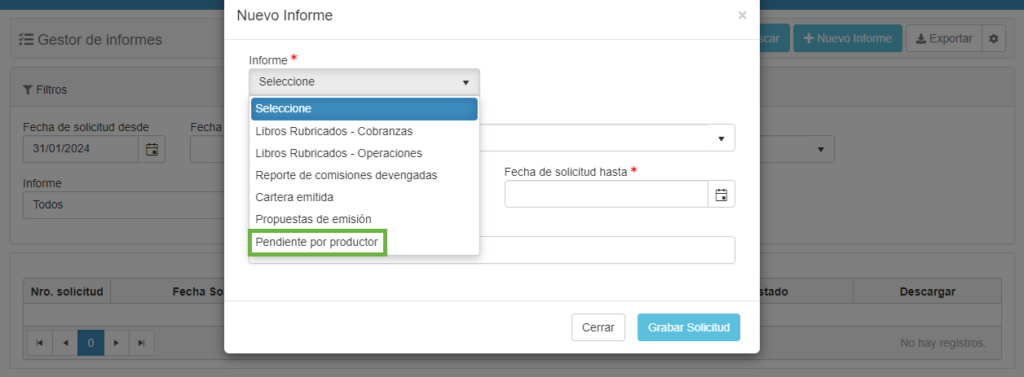Viewport: 1024px width, 377px height.
Task: Focus the Fecha de solicitud hasta field
Action: (607, 194)
